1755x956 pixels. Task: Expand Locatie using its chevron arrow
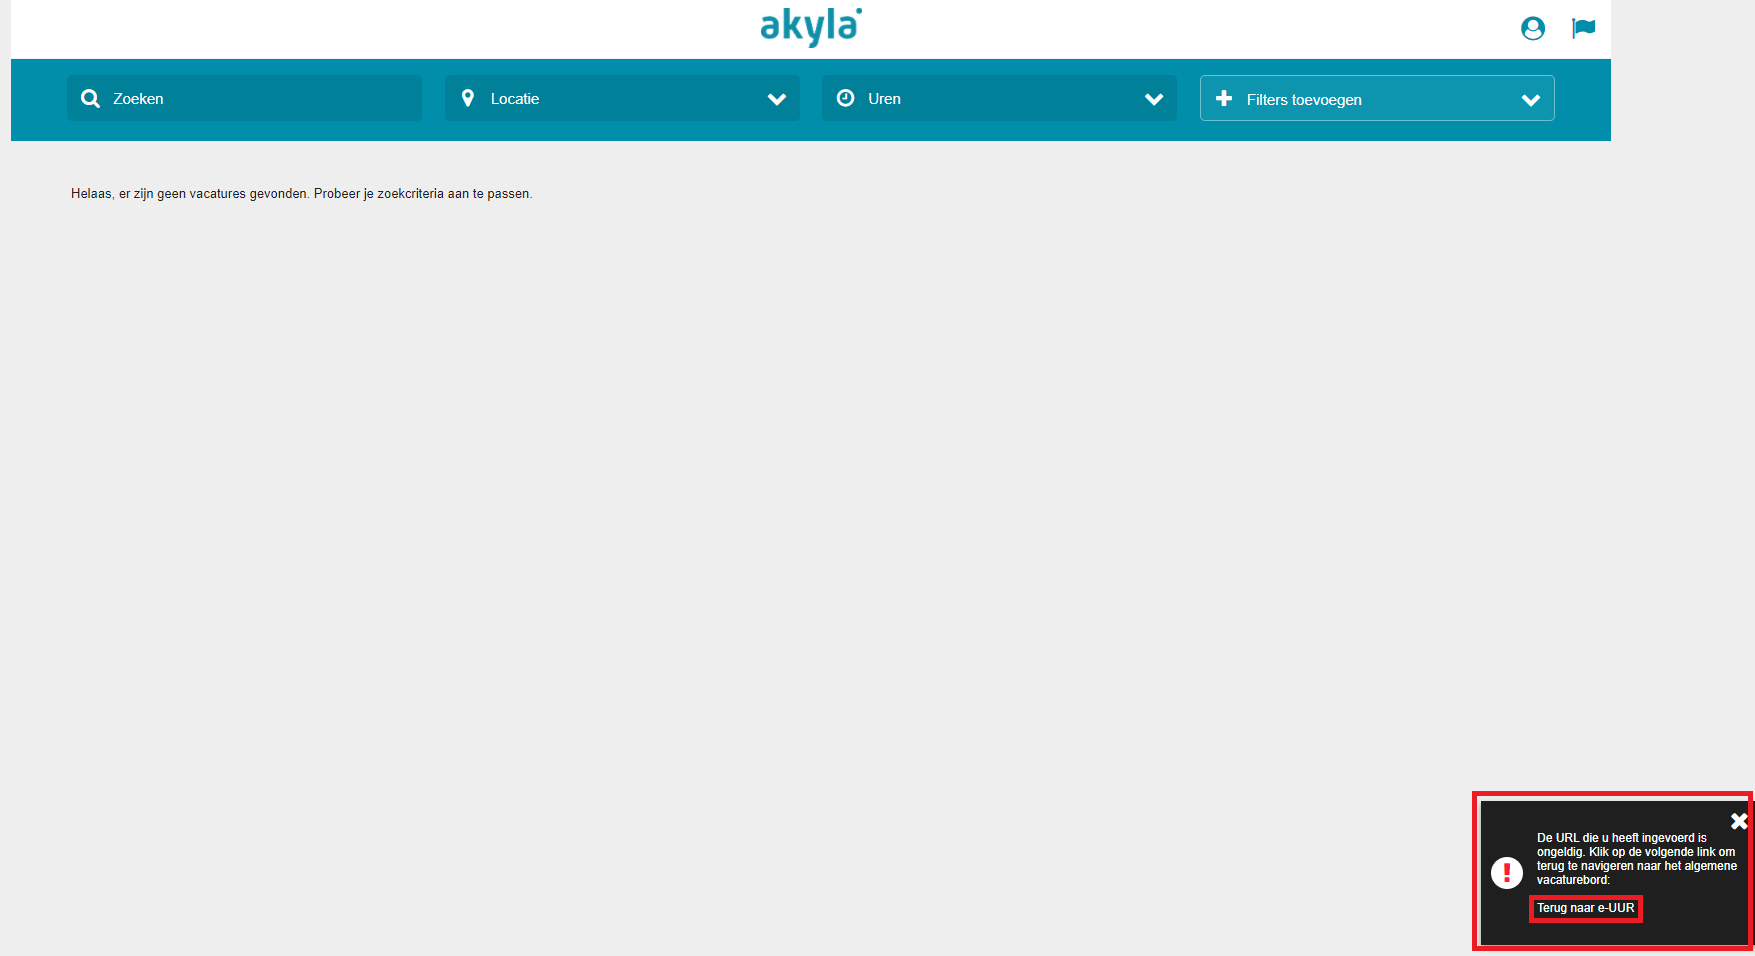point(777,99)
